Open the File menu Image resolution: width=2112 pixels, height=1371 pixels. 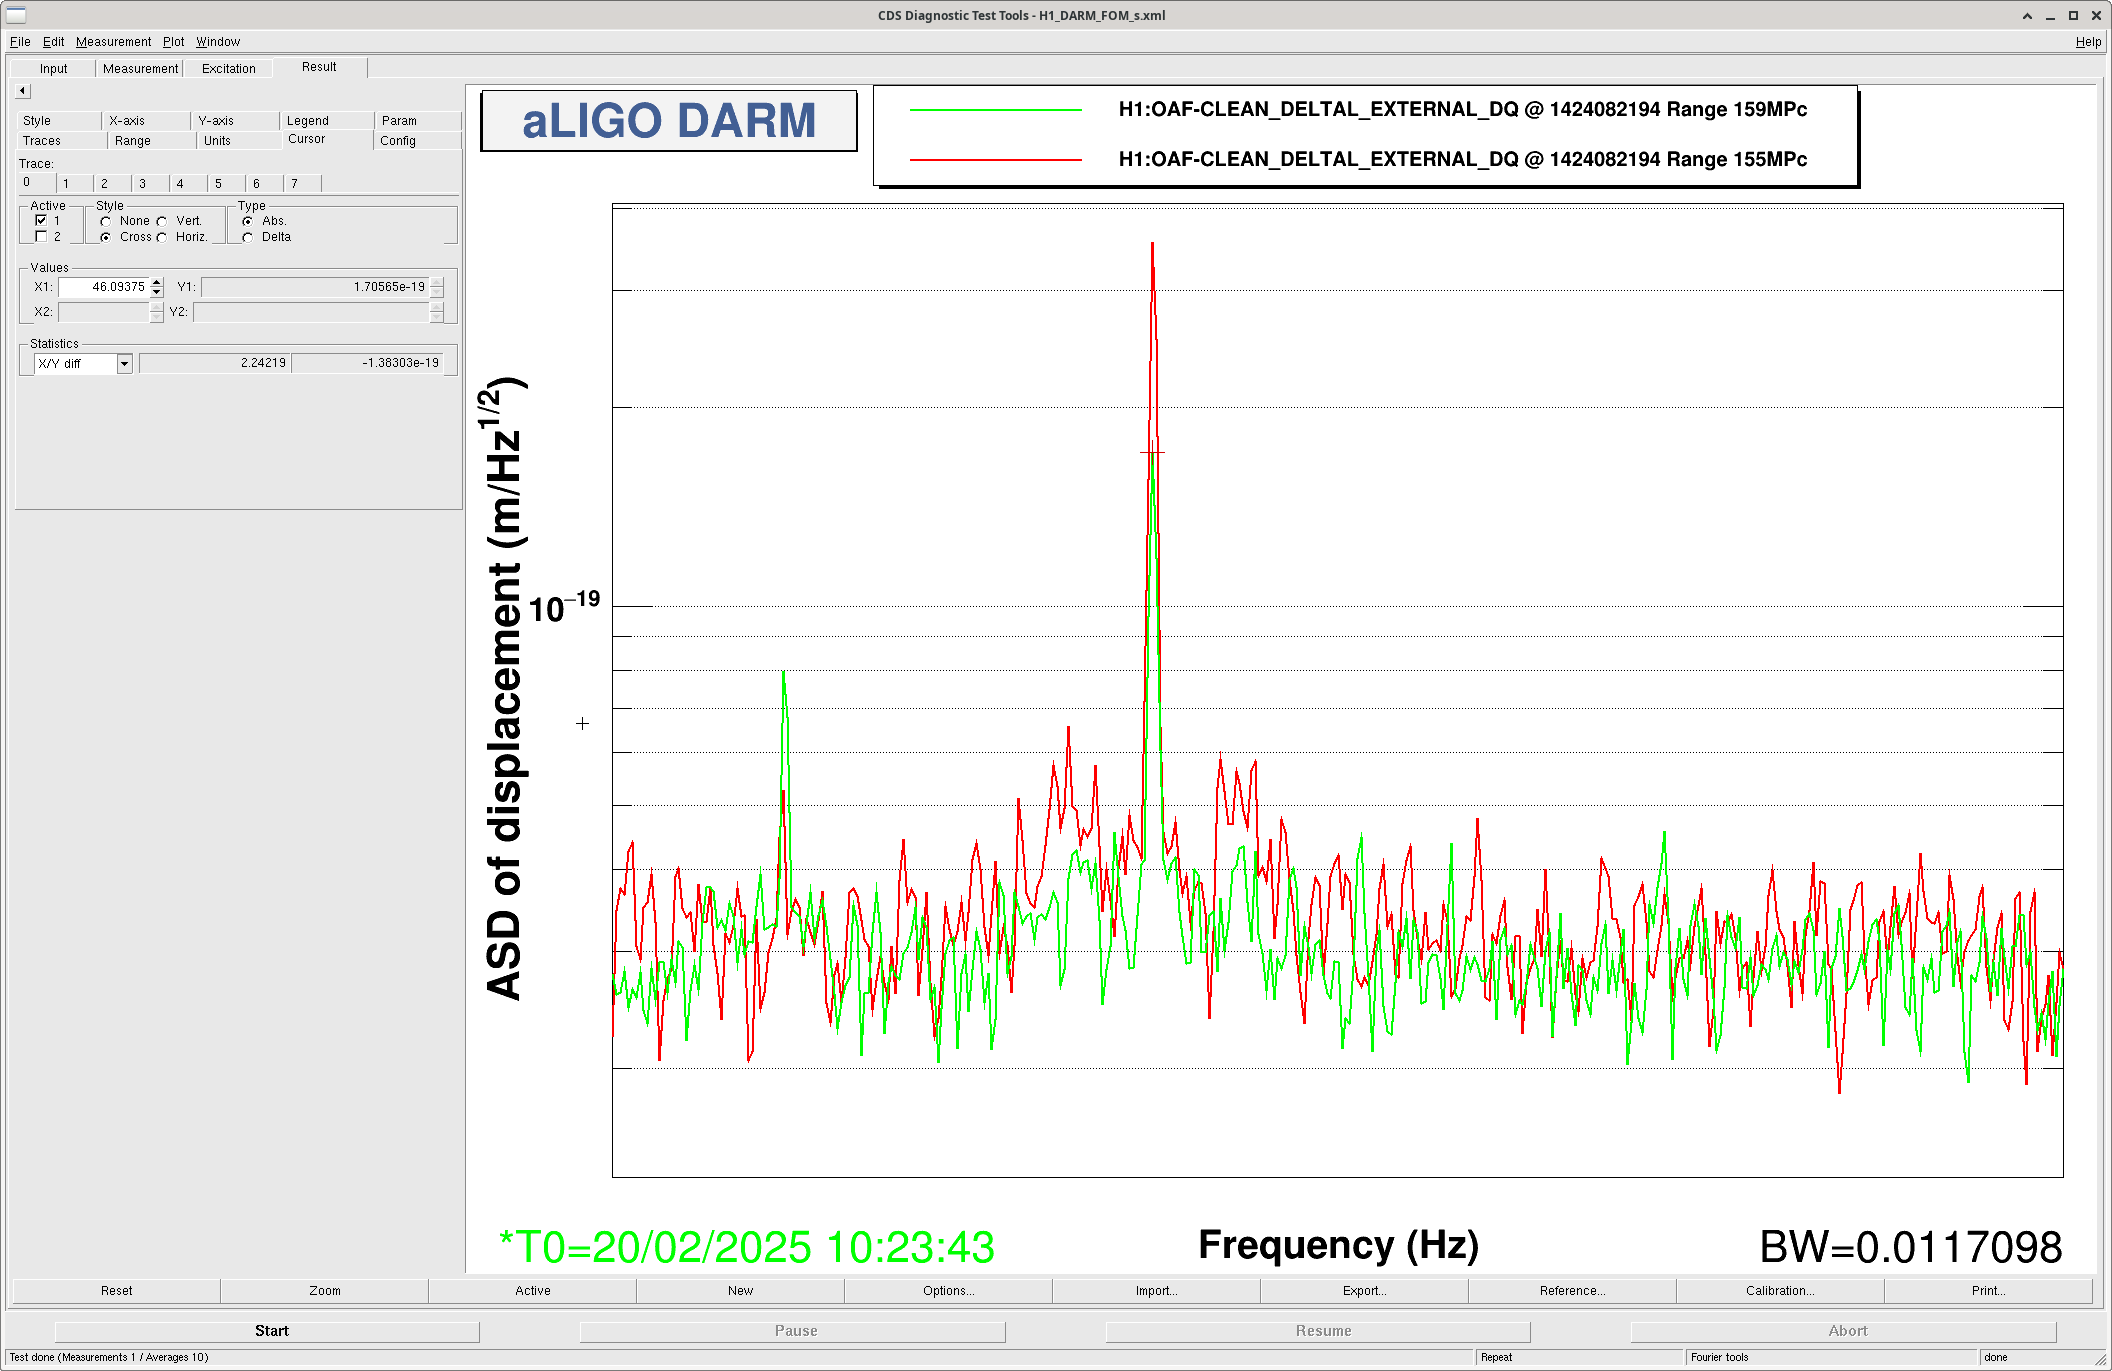20,42
